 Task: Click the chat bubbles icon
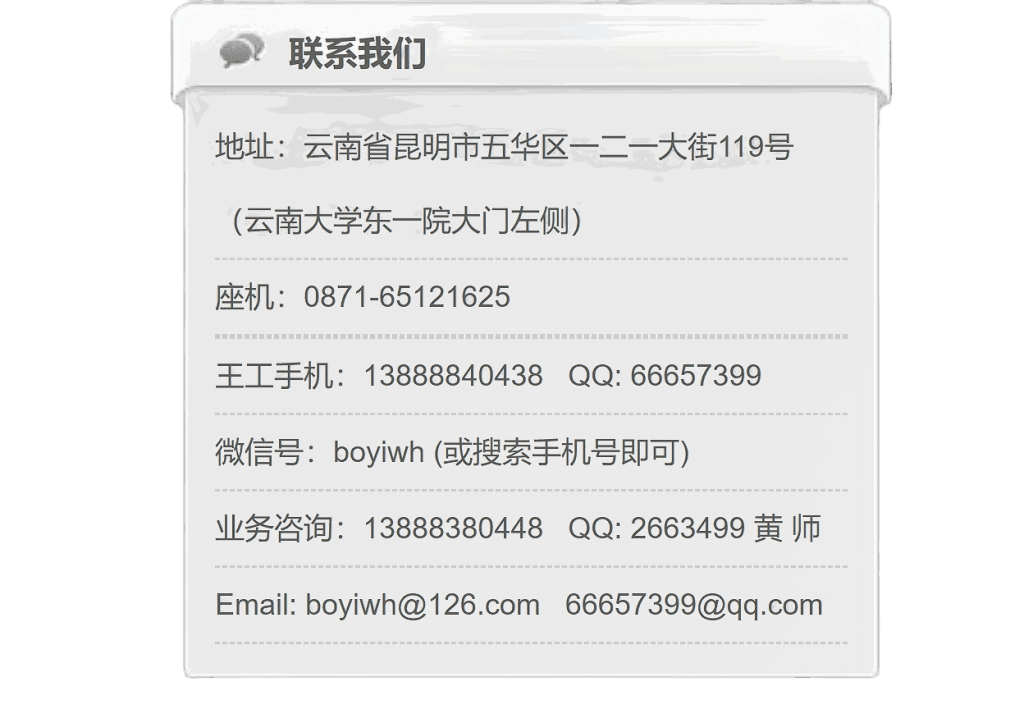pyautogui.click(x=242, y=52)
